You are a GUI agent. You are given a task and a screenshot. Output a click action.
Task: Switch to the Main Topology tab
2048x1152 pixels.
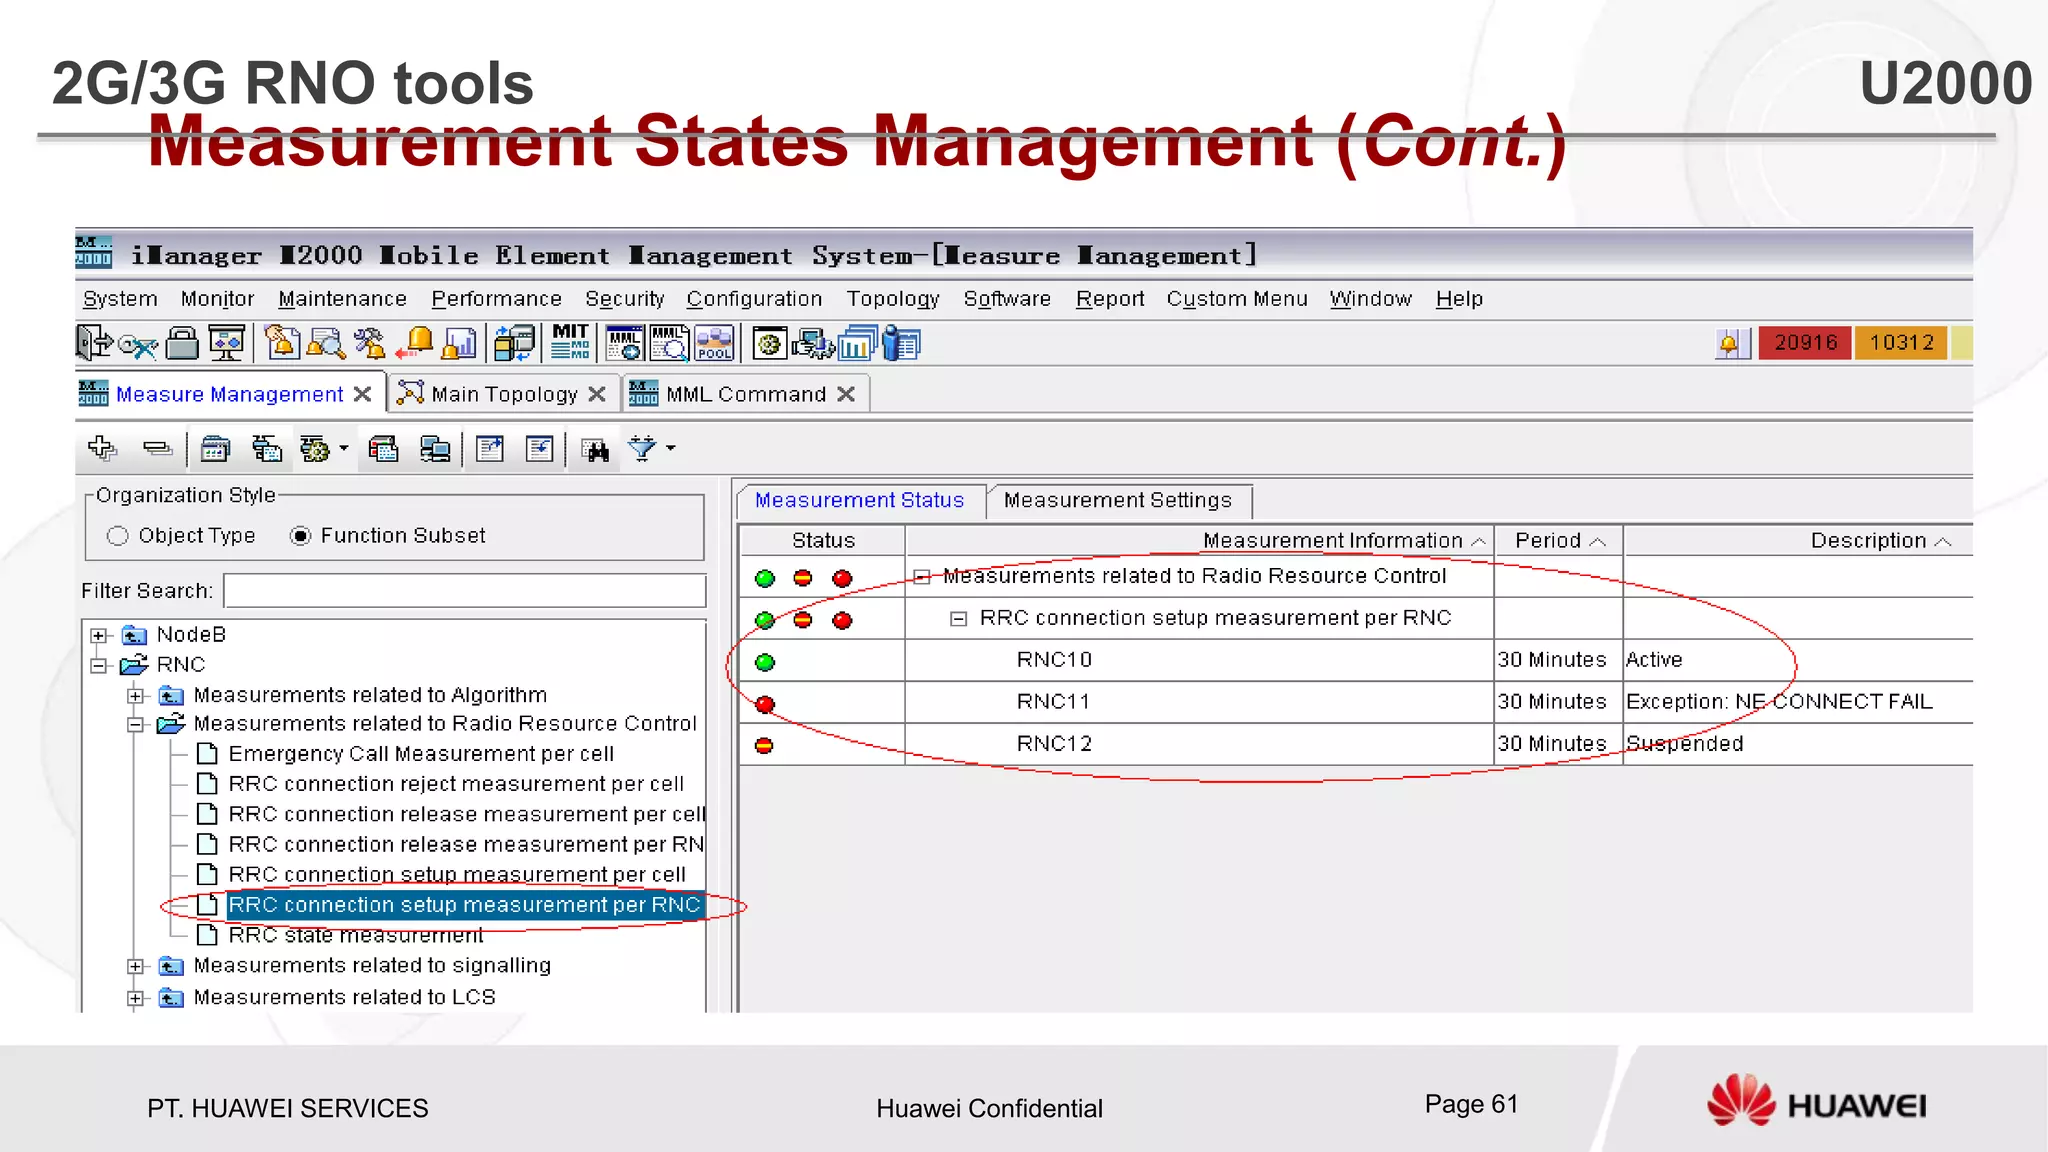(504, 394)
